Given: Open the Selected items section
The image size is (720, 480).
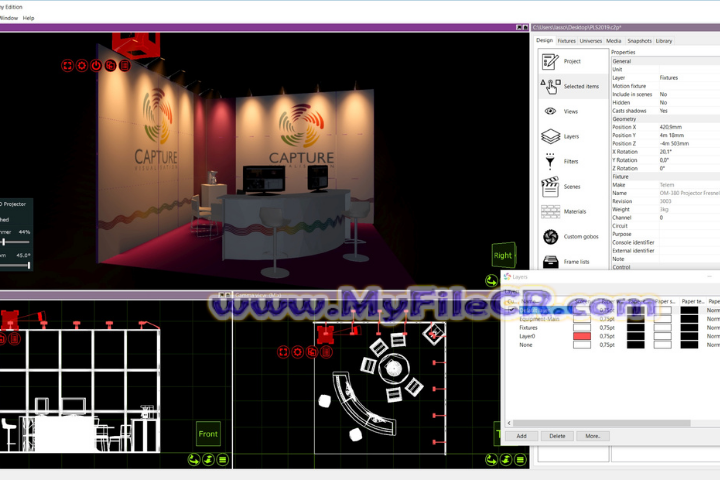Looking at the screenshot, I should (573, 86).
